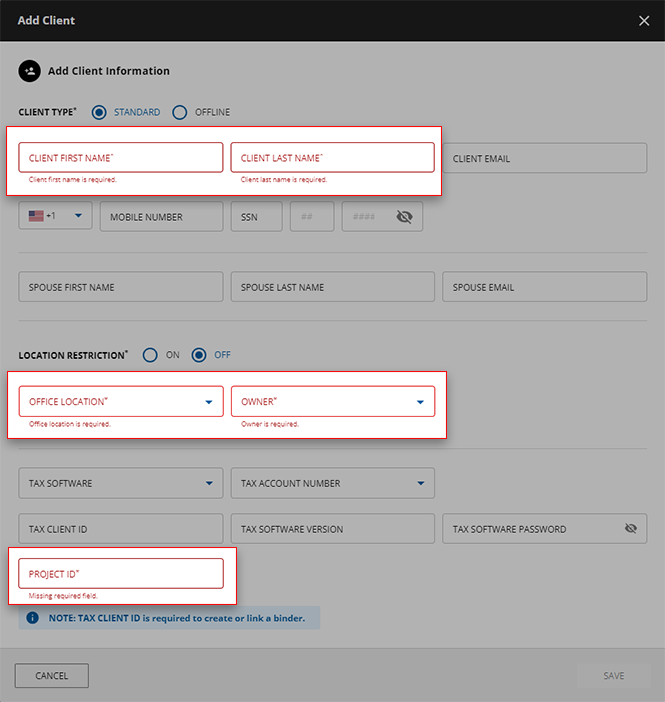665x702 pixels.
Task: Expand the Tax Software dropdown
Action: coord(208,484)
